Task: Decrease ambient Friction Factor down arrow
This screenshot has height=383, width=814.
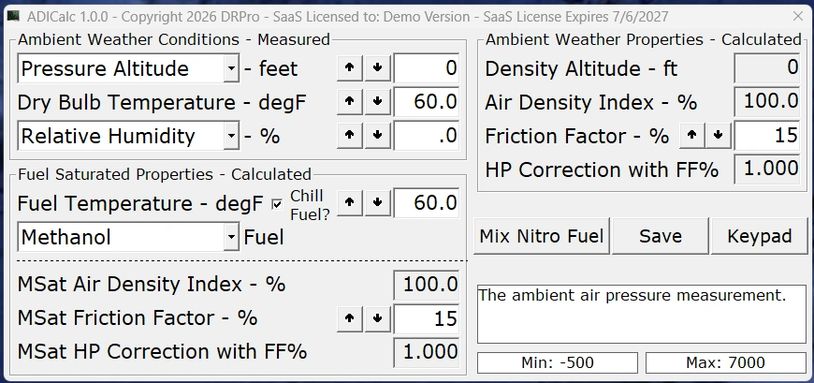Action: point(718,135)
